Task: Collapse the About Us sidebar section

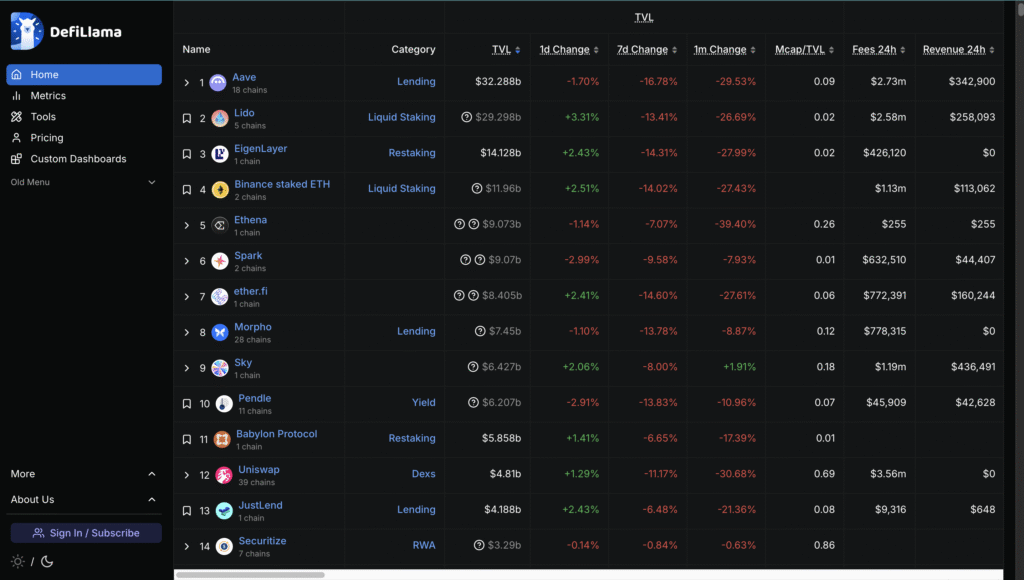Action: (x=152, y=500)
